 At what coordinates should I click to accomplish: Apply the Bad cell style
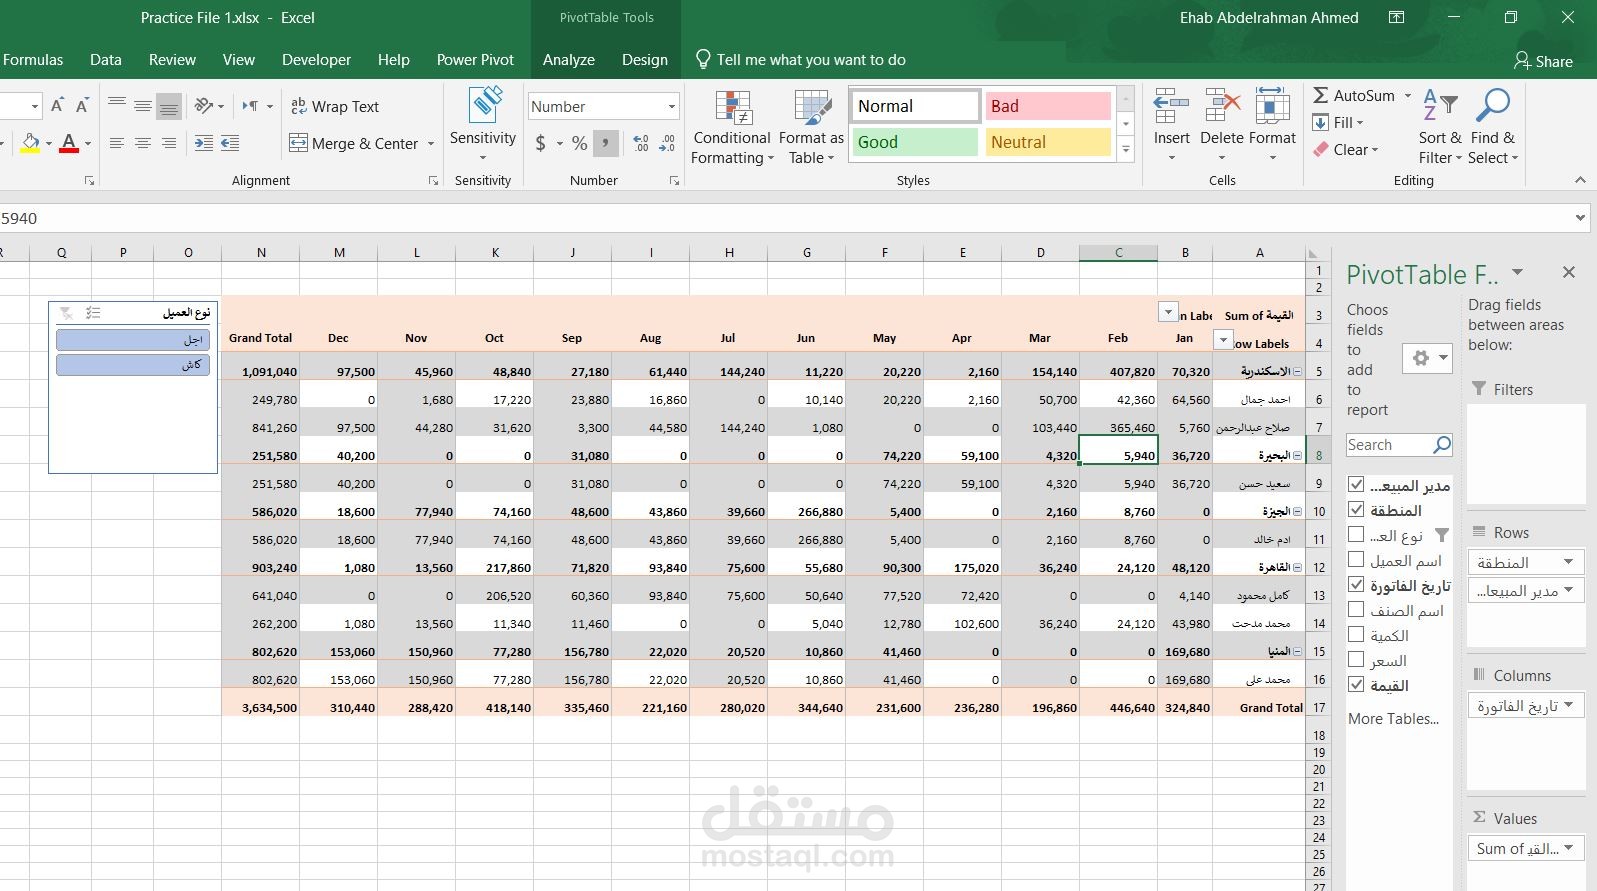coord(1047,106)
